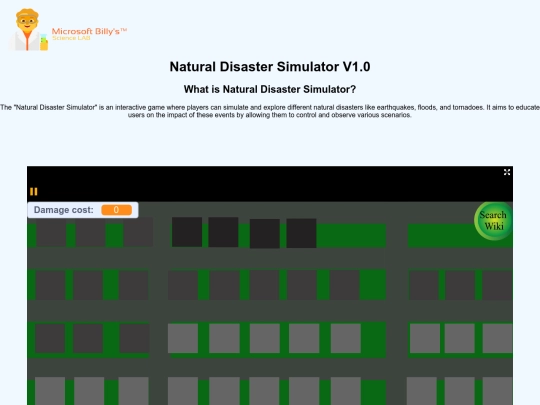Screen dimensions: 540x405
Task: Open the green Search Wiki button
Action: tap(493, 220)
